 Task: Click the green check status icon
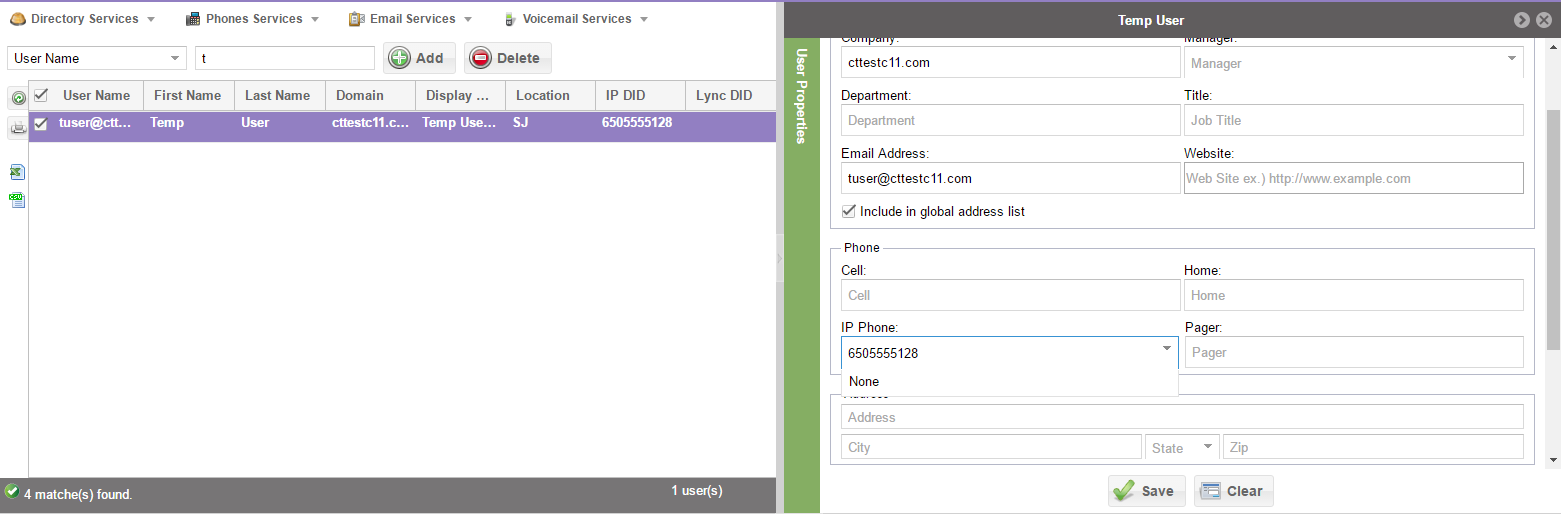pos(12,491)
